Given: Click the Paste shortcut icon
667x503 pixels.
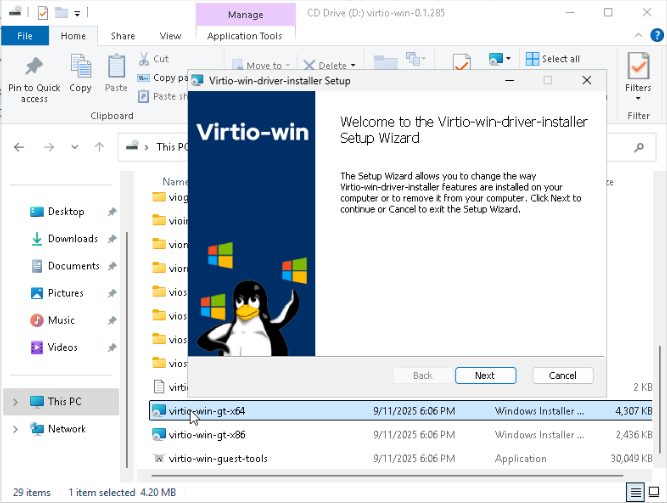Looking at the screenshot, I should coord(143,96).
